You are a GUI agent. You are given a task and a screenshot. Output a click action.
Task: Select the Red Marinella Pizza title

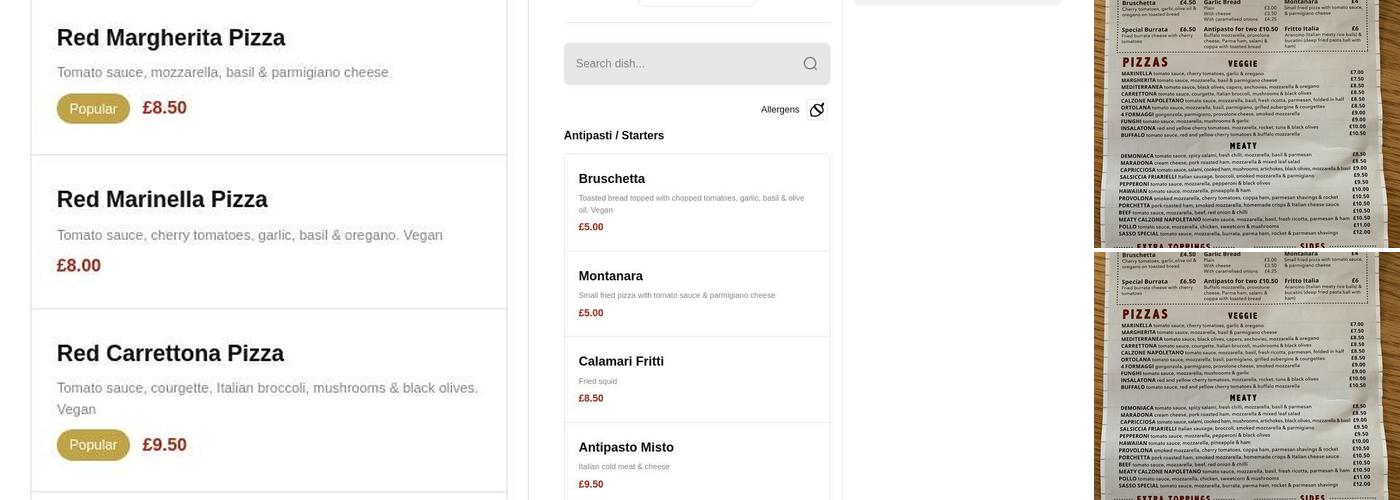[162, 200]
